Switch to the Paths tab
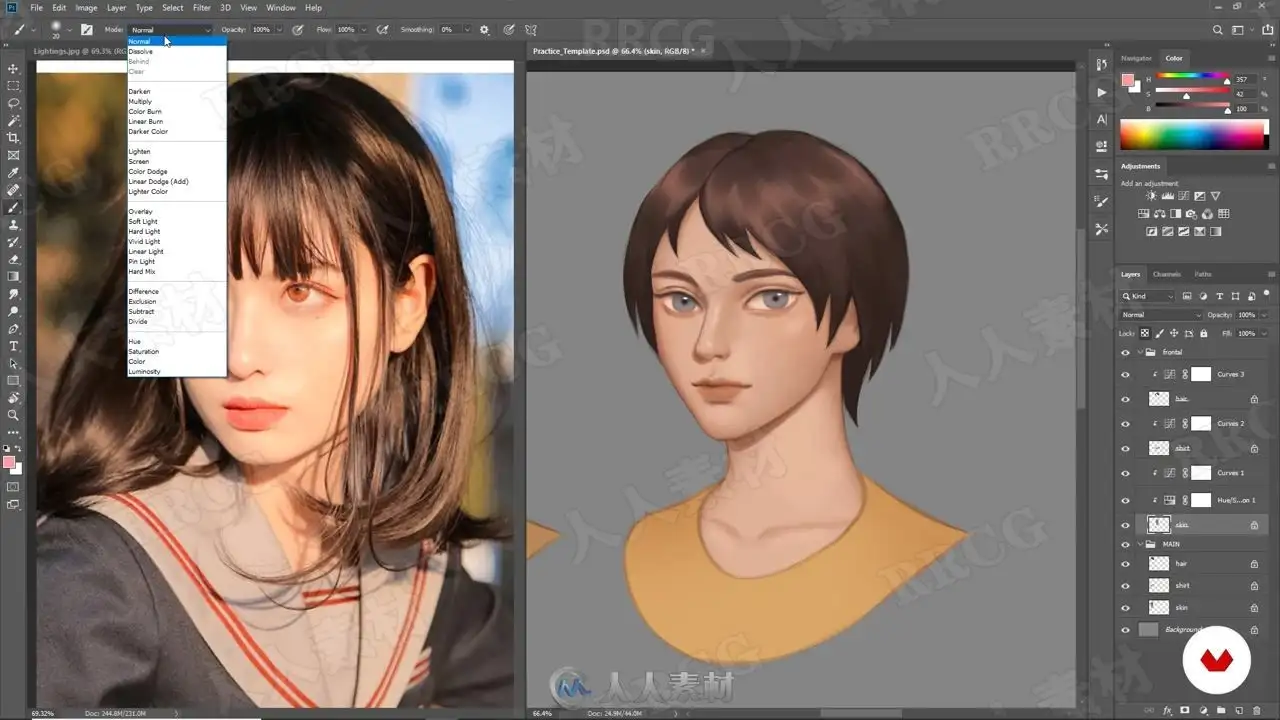Image resolution: width=1280 pixels, height=720 pixels. 1203,274
